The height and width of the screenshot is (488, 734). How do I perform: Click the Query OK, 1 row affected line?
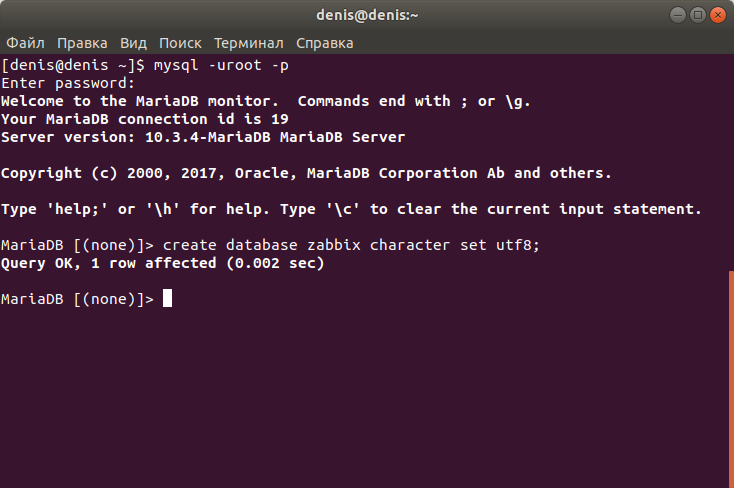coord(162,263)
